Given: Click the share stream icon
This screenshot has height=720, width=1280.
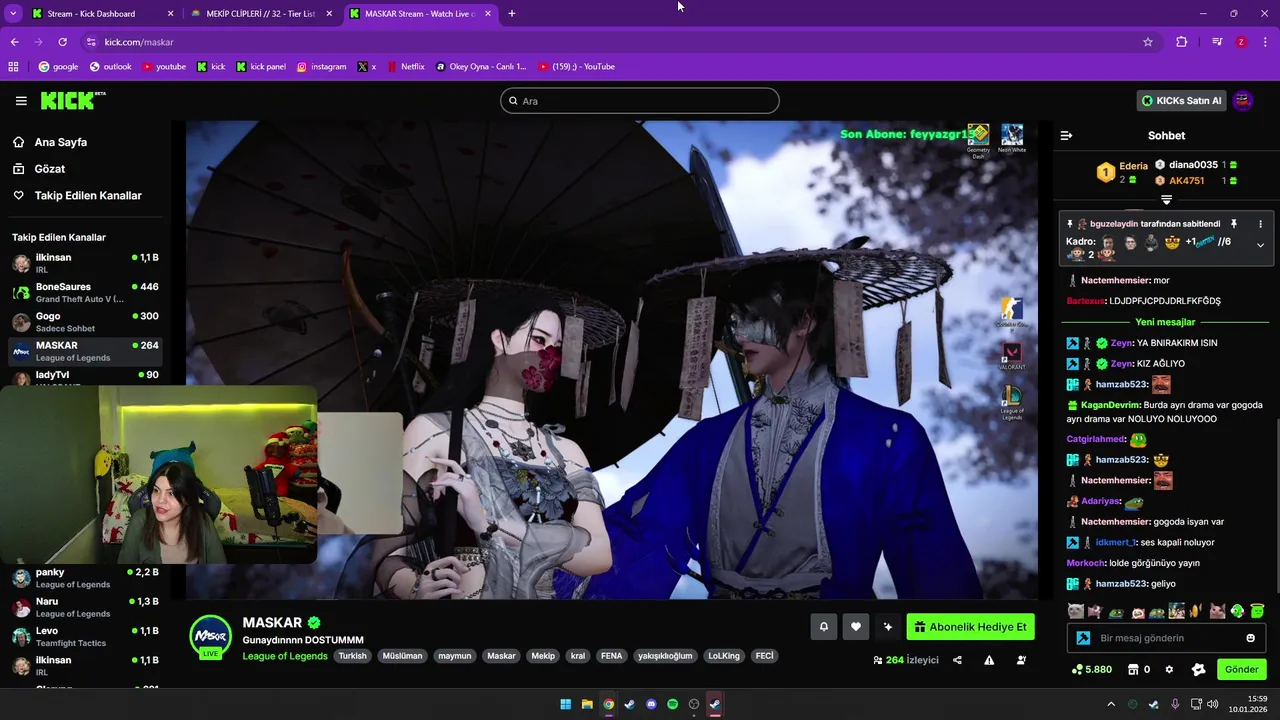Looking at the screenshot, I should tap(957, 660).
